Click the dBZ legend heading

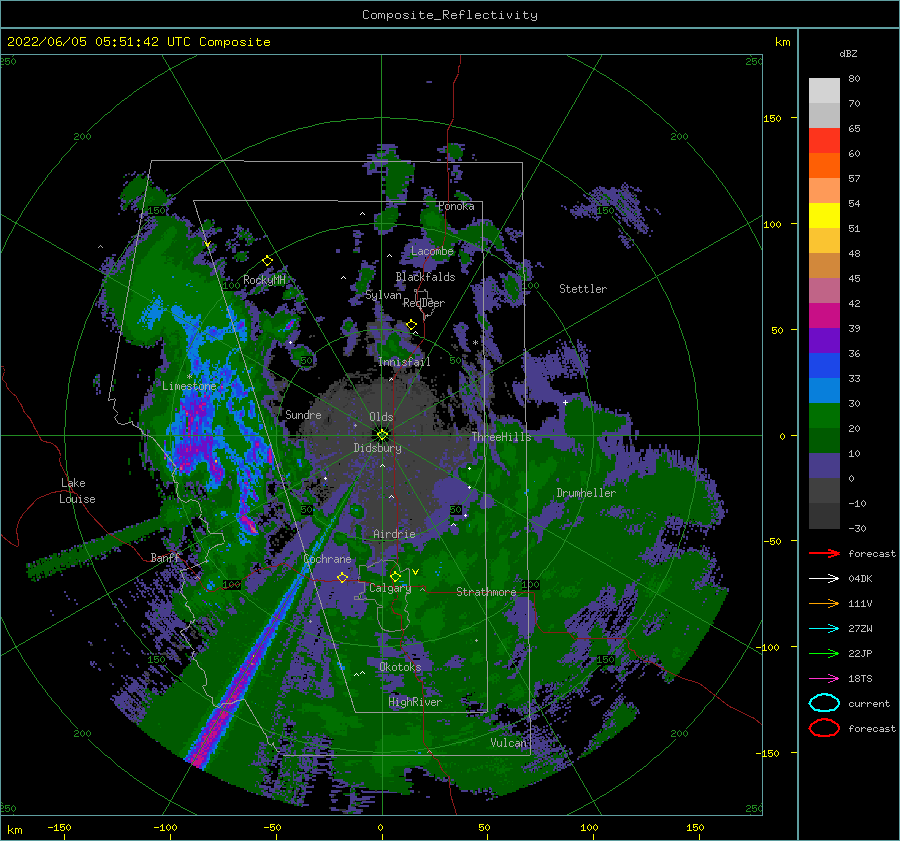pos(848,53)
